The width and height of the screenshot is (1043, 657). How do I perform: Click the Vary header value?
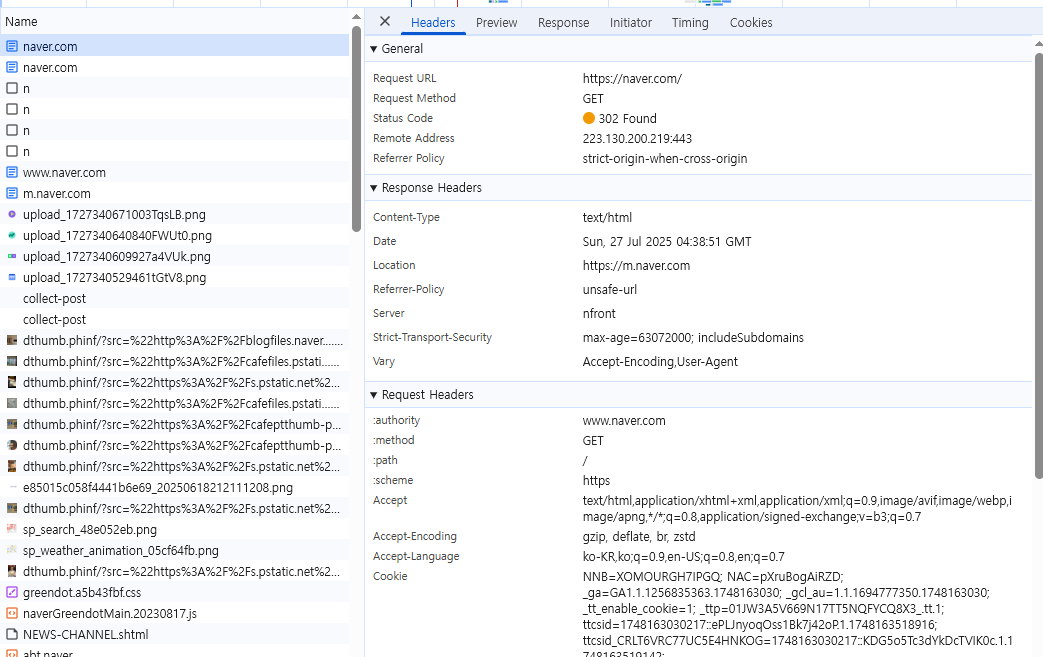[x=660, y=361]
